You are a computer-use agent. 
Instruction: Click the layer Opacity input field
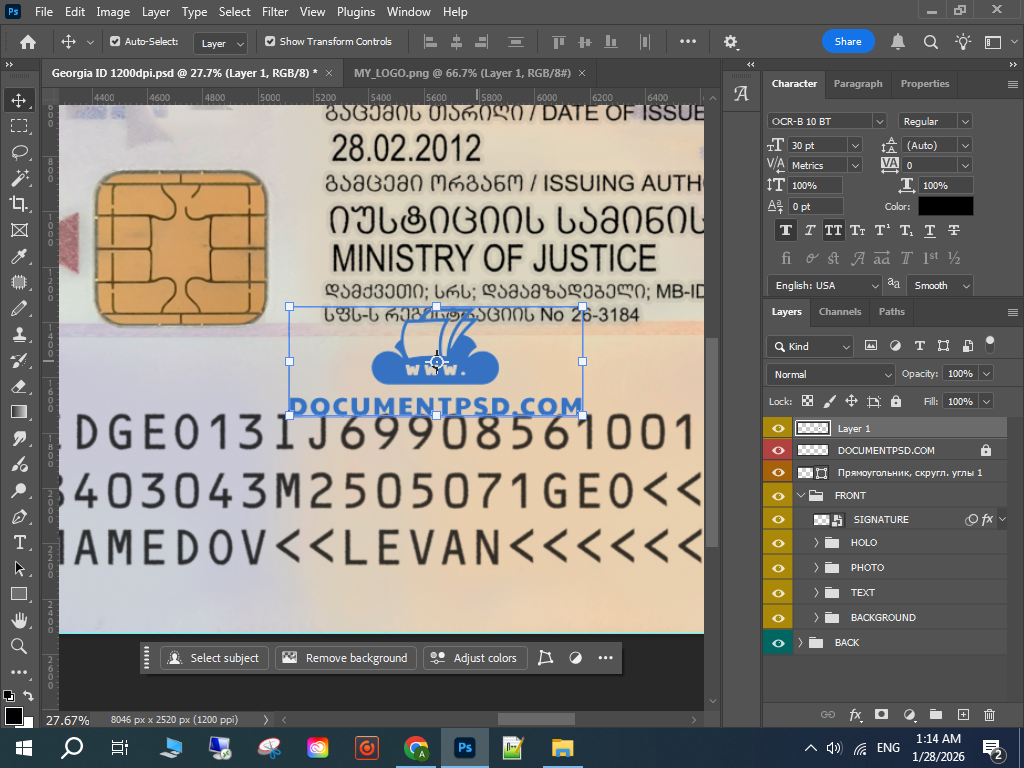point(959,374)
